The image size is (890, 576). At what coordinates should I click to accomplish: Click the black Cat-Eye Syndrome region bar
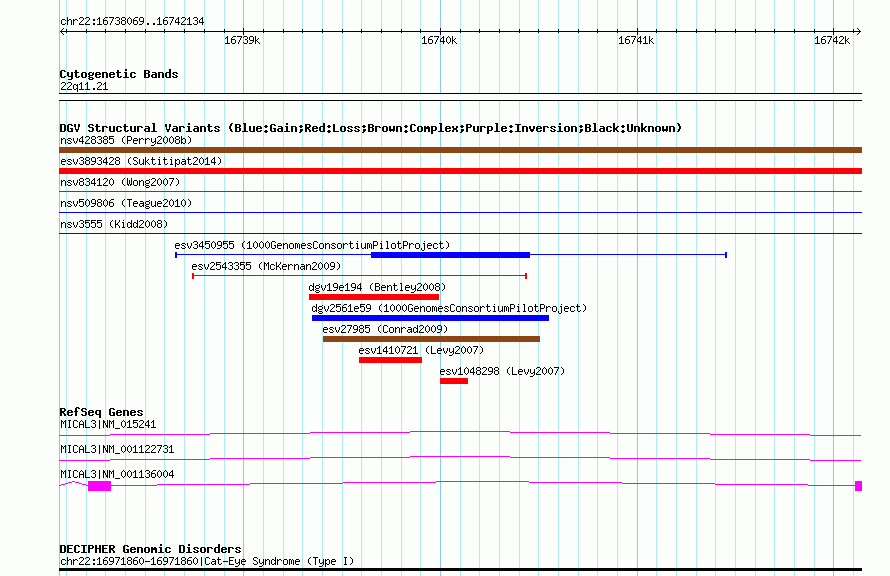[x=460, y=570]
